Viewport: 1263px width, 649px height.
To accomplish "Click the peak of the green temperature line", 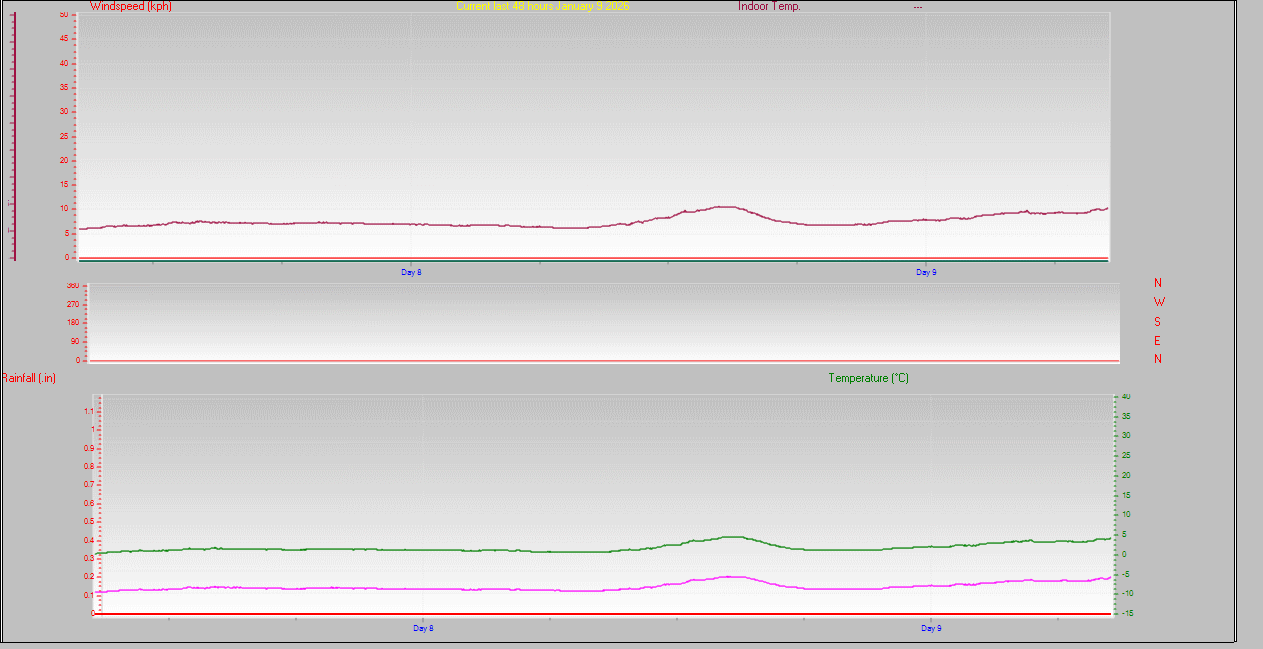I will pos(733,537).
